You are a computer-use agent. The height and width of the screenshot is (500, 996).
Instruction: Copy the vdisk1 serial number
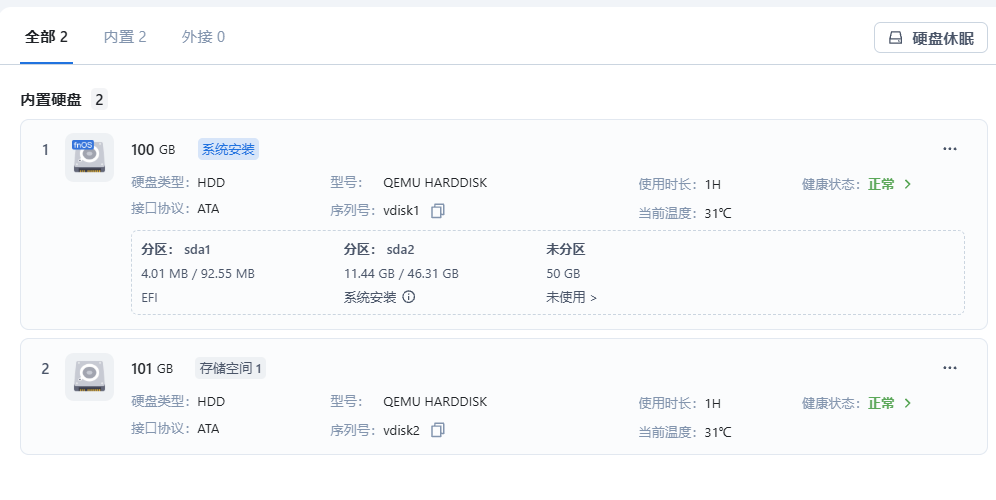tap(438, 211)
